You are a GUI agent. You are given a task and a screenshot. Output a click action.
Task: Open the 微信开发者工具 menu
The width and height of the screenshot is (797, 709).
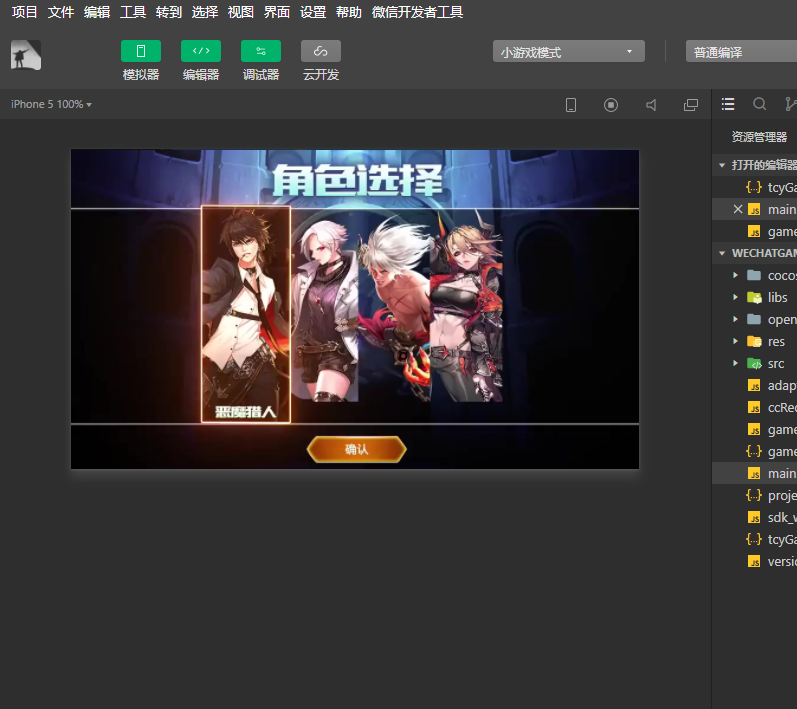coord(417,12)
